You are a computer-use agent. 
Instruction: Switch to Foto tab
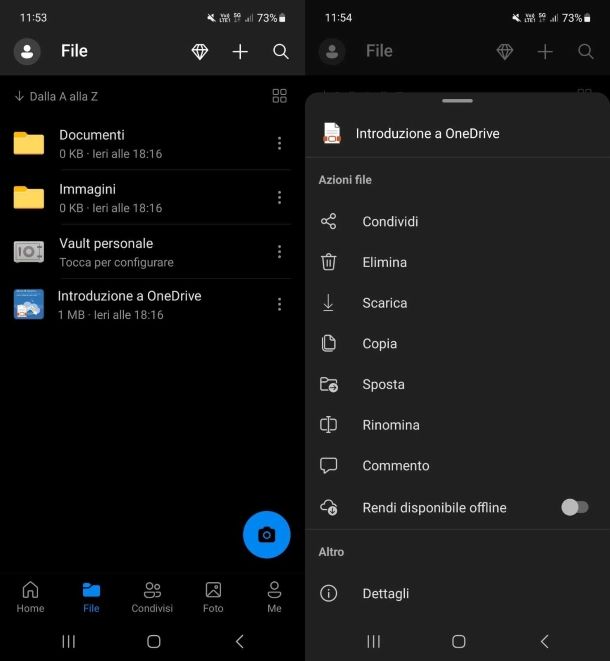point(213,597)
